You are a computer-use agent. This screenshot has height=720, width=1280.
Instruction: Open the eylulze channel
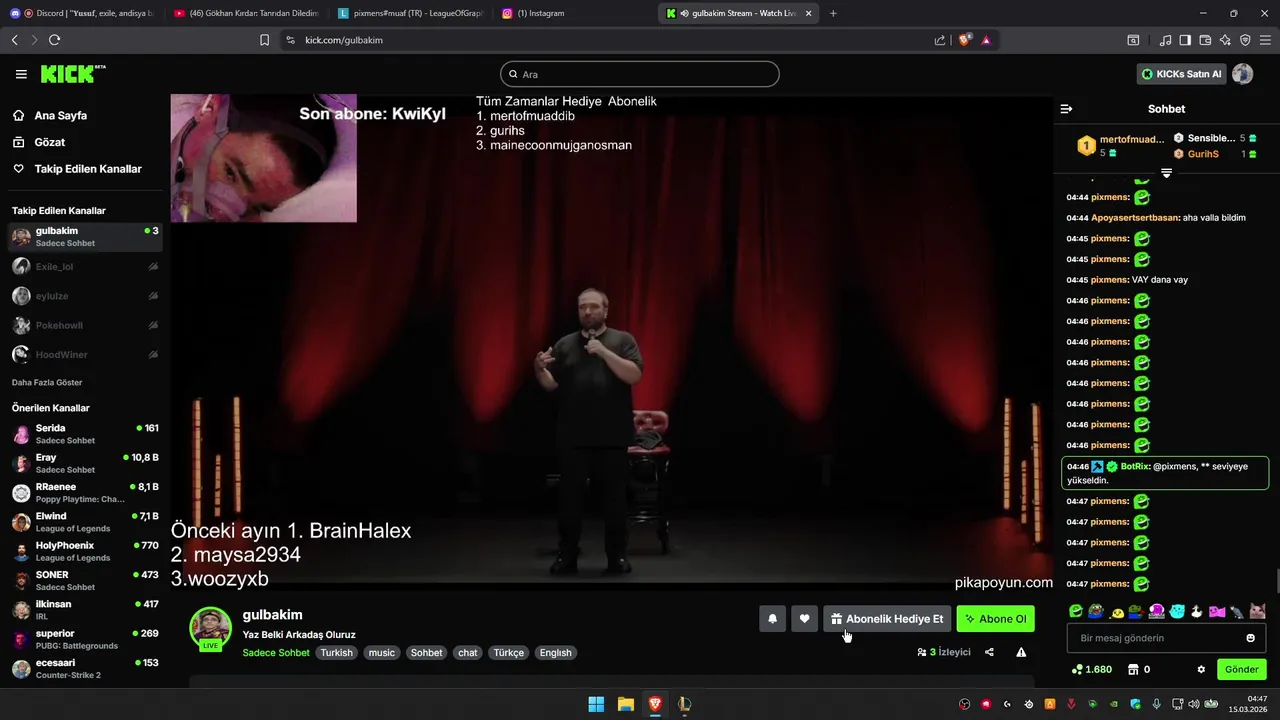pyautogui.click(x=85, y=296)
